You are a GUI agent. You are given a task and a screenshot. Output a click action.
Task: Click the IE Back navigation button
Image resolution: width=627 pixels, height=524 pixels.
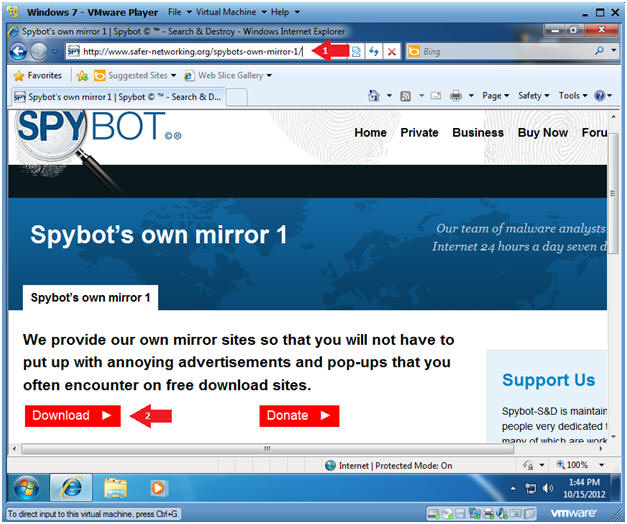pyautogui.click(x=18, y=52)
